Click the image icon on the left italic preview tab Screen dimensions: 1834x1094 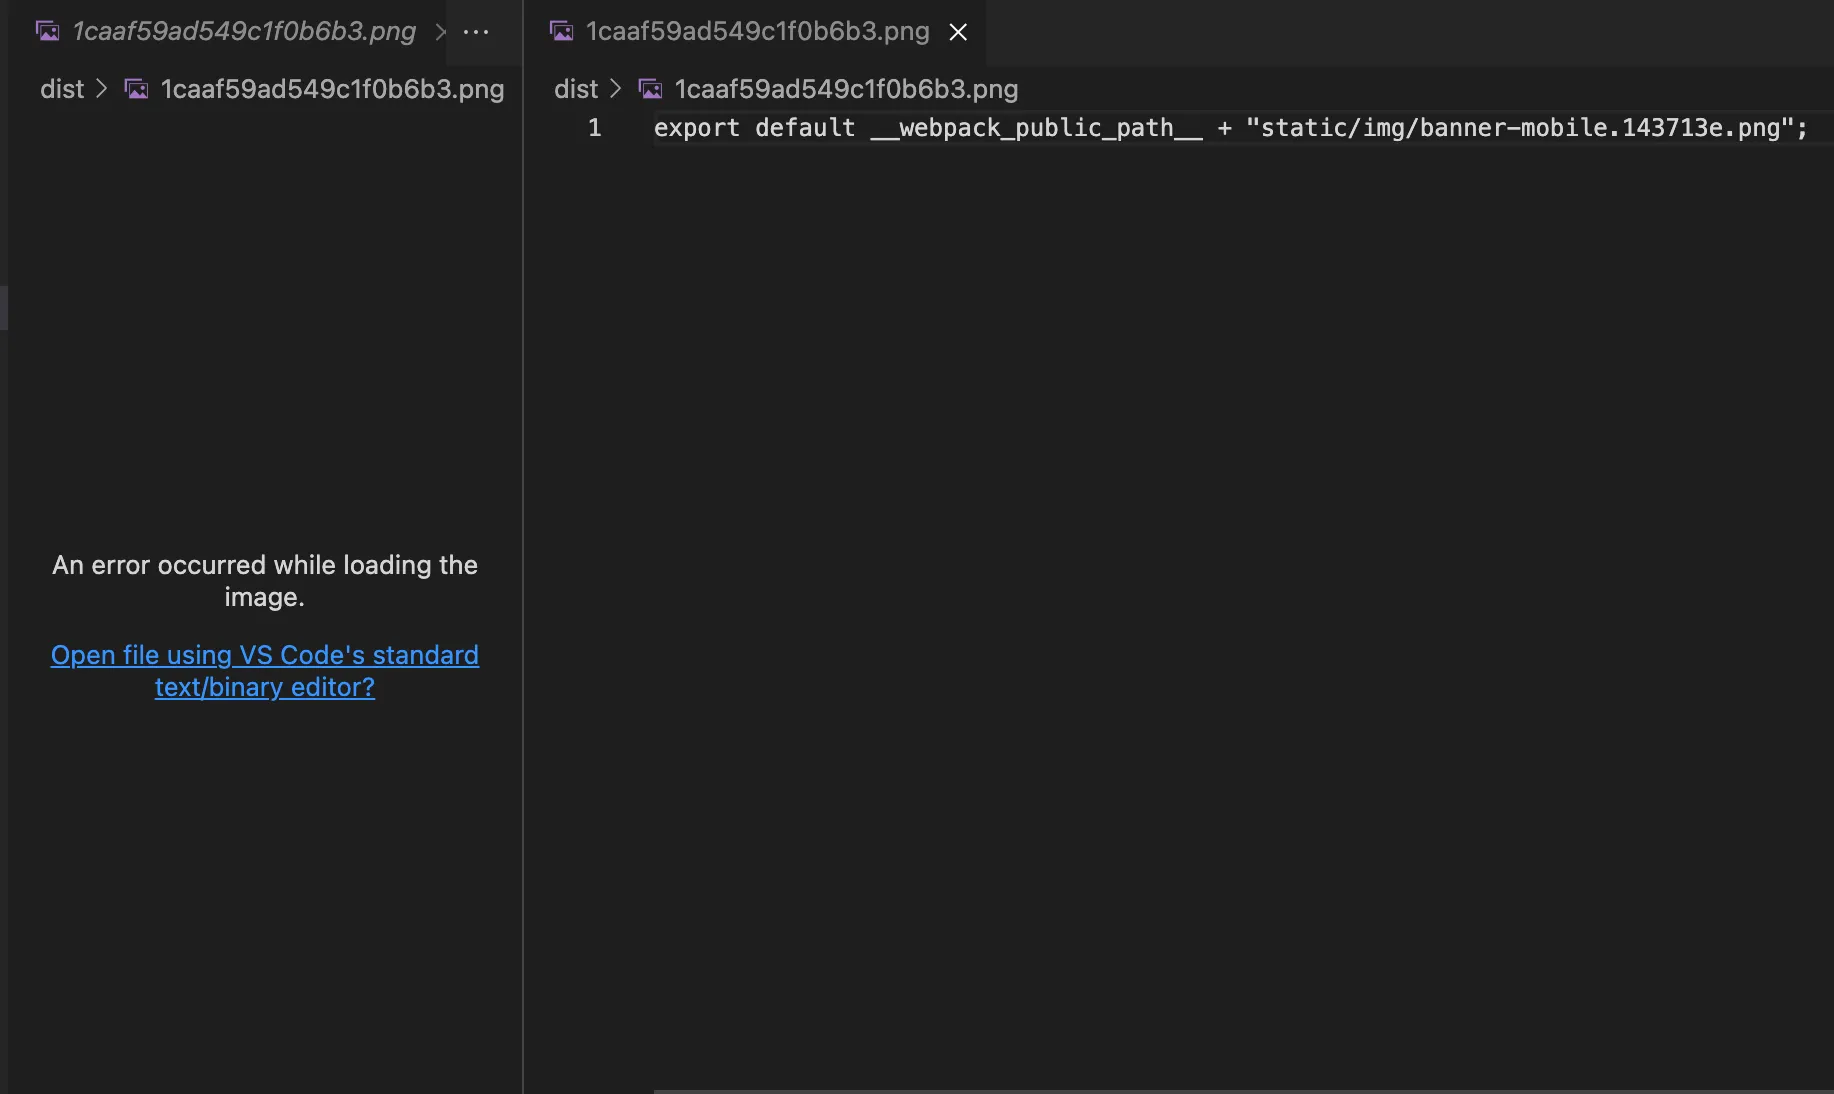pyautogui.click(x=47, y=31)
